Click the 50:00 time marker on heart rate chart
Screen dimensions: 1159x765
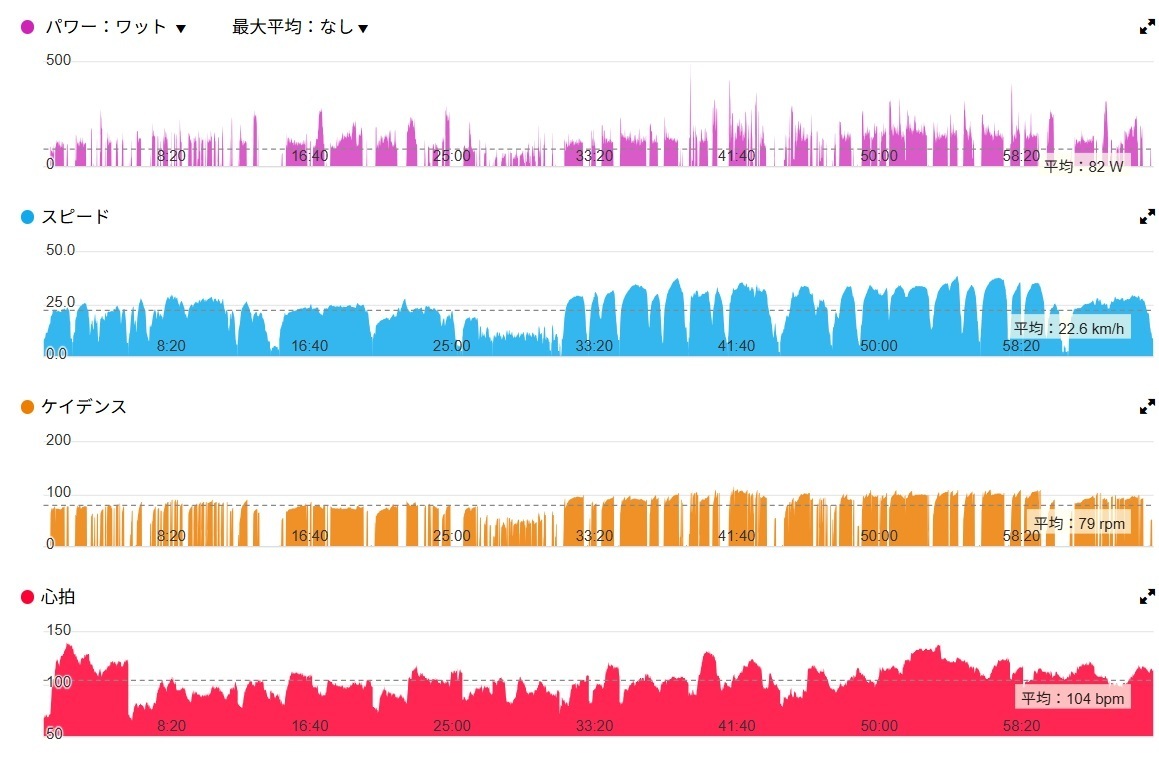[878, 726]
